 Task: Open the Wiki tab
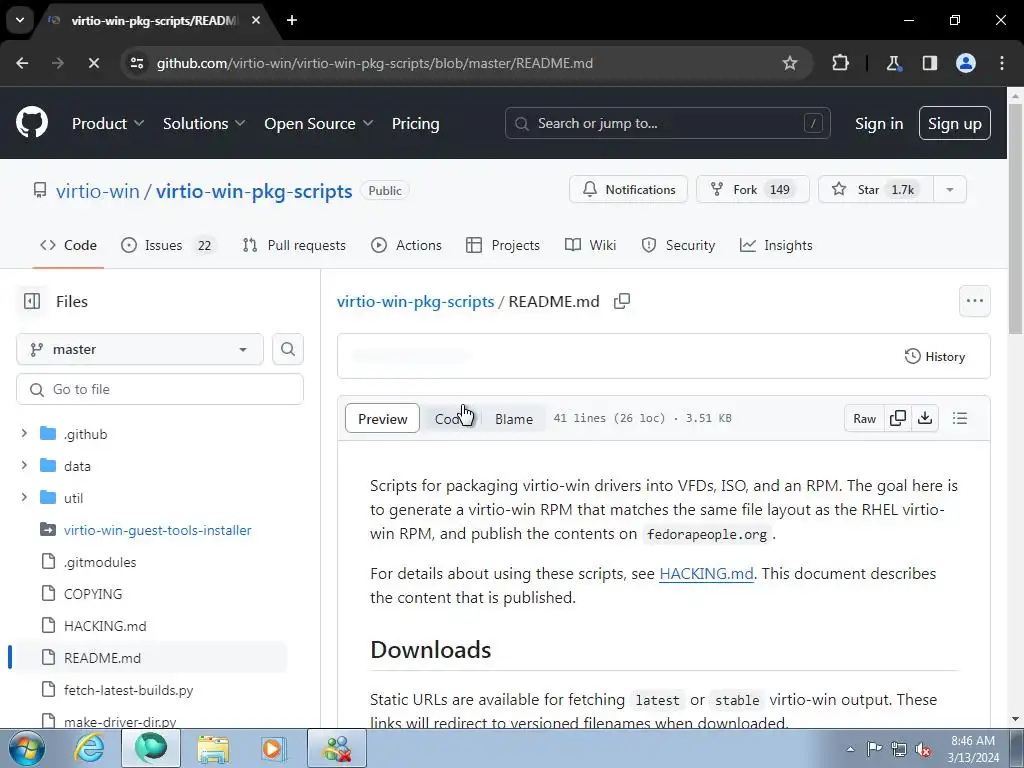[x=590, y=246]
